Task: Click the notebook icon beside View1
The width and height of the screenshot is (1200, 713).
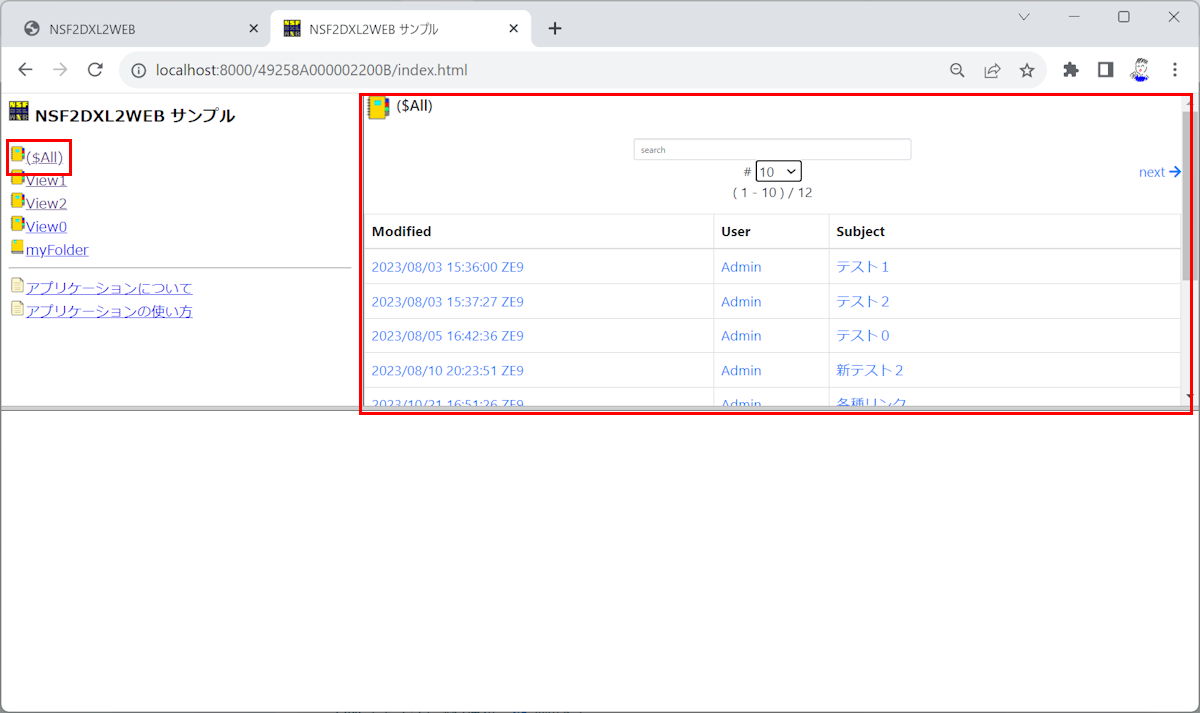Action: (17, 178)
